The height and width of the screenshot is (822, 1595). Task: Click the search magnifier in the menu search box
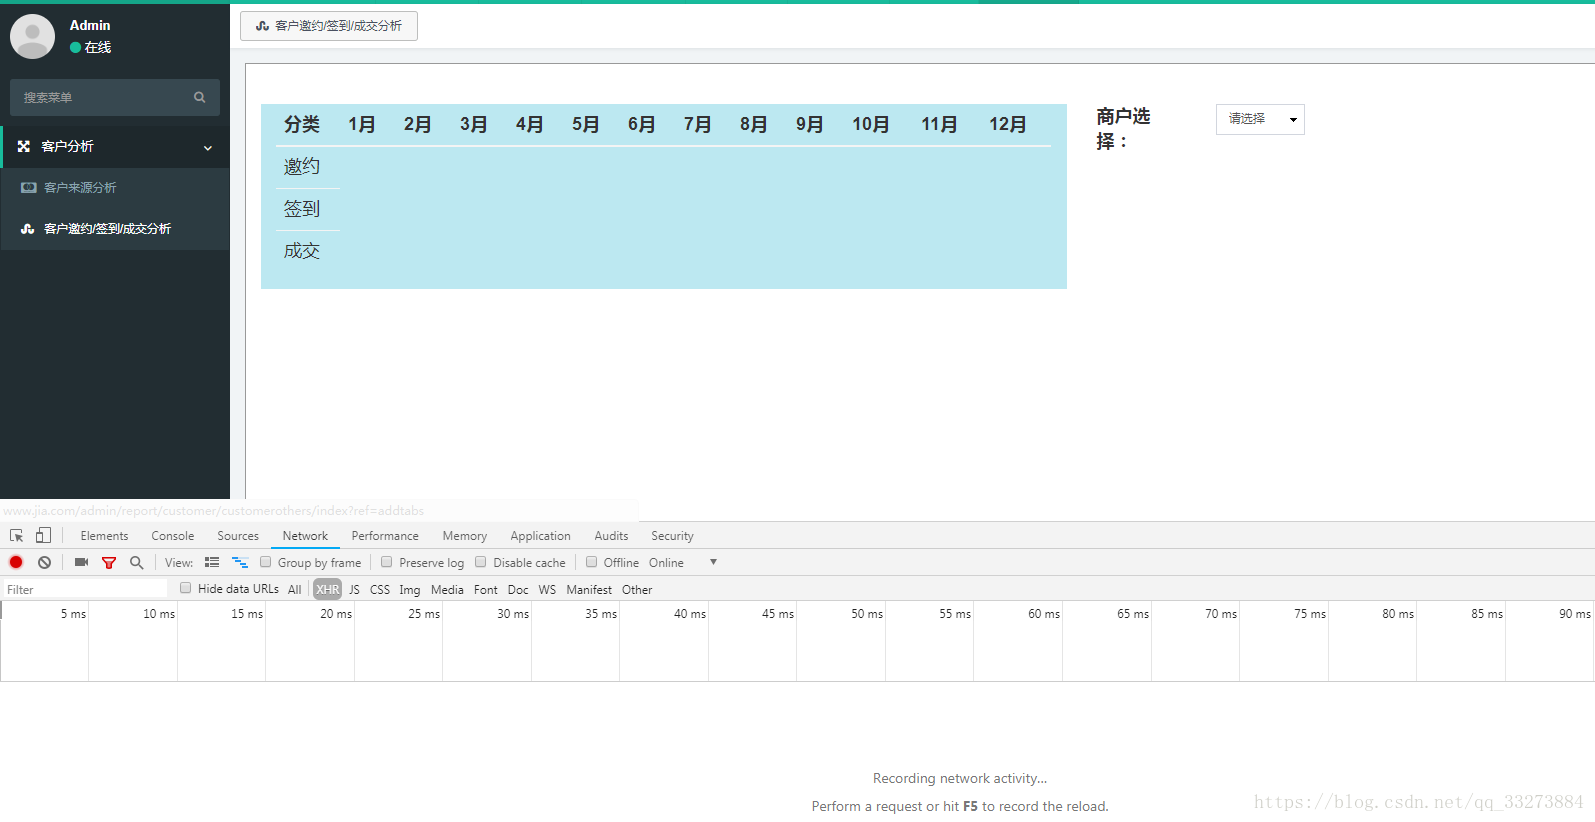pos(199,97)
